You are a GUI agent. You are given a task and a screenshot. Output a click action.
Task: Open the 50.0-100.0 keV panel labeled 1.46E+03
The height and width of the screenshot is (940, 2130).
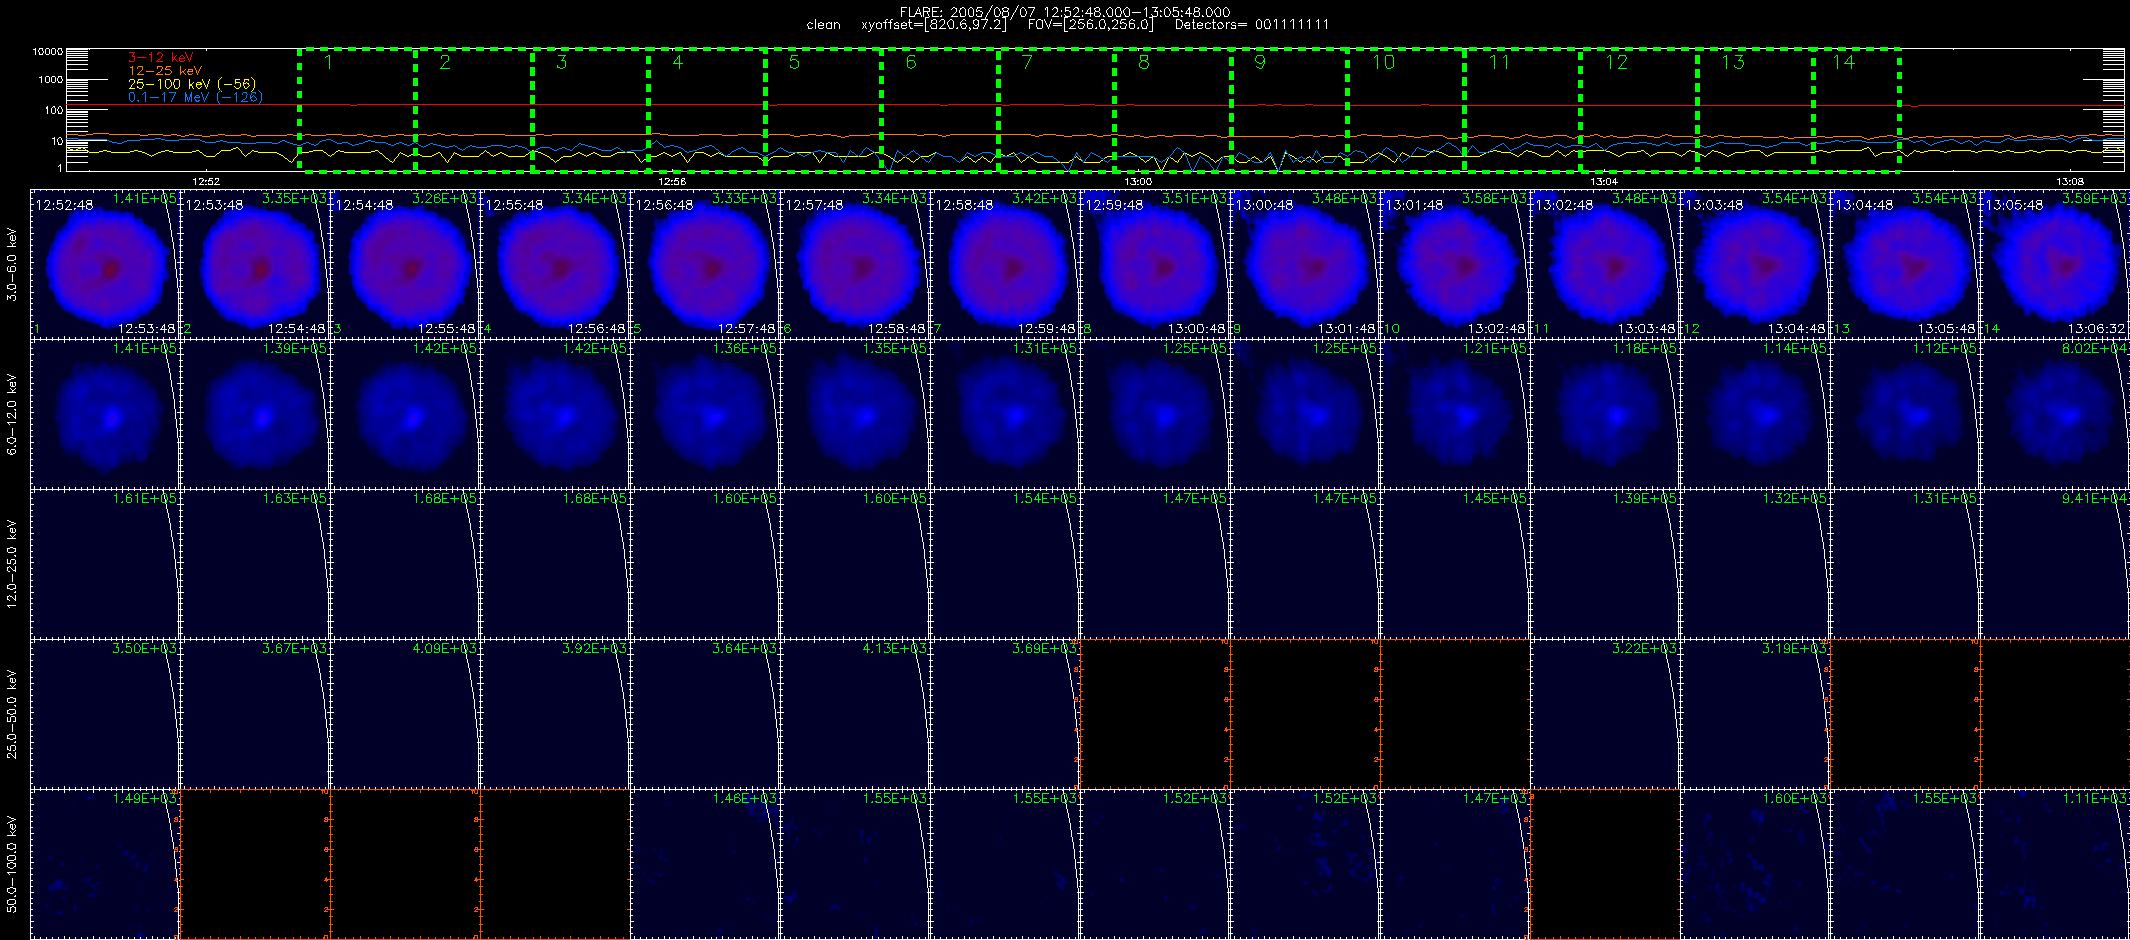click(x=705, y=864)
